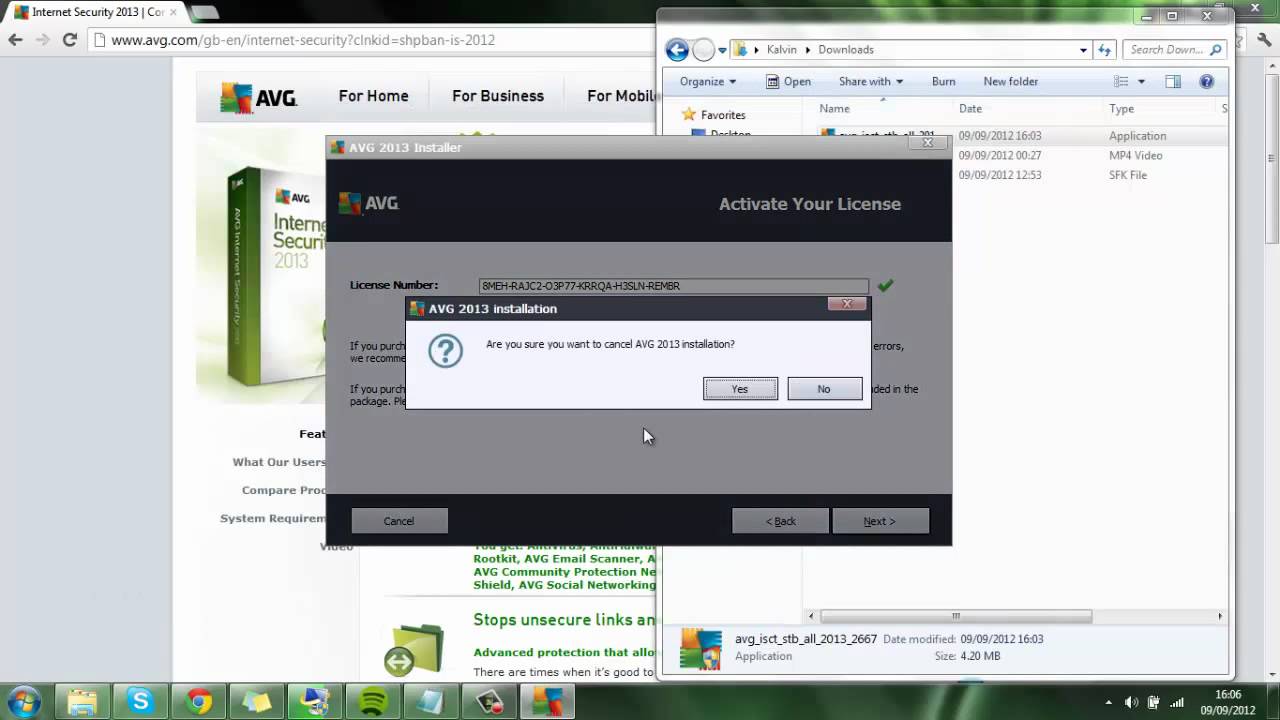The width and height of the screenshot is (1280, 720).
Task: Click the AVG installer taskbar icon
Action: click(x=547, y=702)
